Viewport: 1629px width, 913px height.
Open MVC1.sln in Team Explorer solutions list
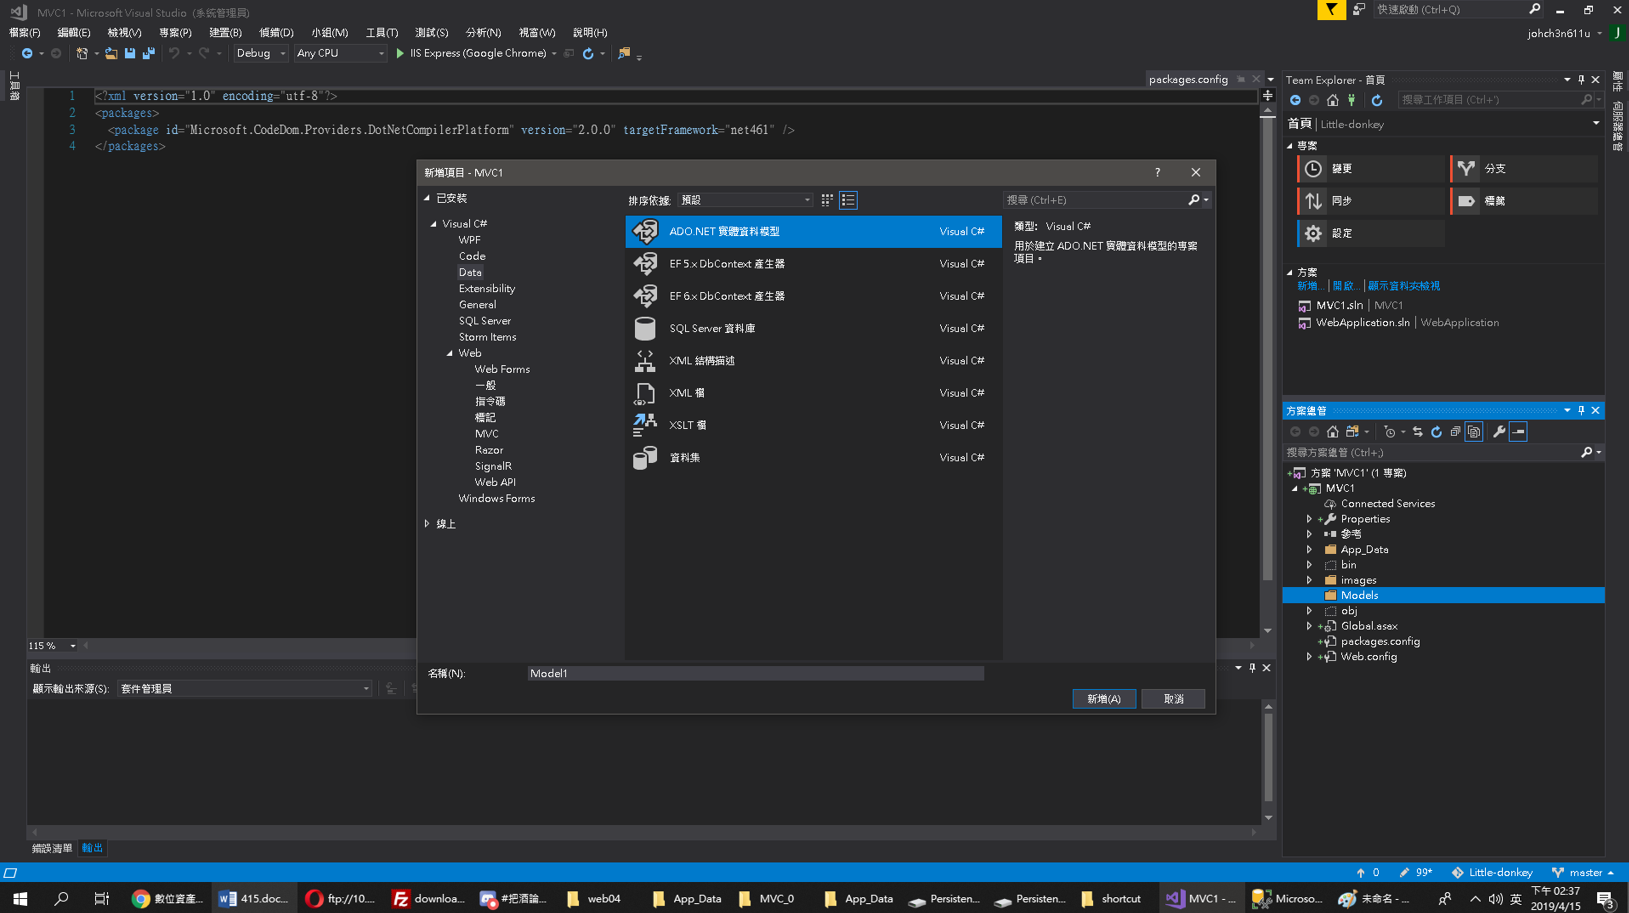coord(1339,306)
